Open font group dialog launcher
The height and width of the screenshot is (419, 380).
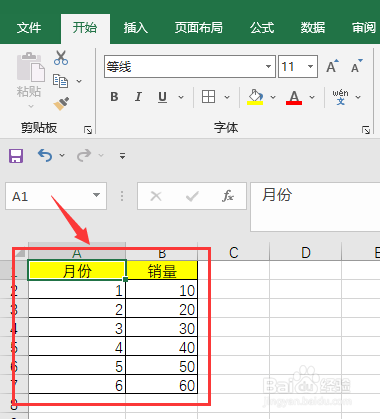366,130
